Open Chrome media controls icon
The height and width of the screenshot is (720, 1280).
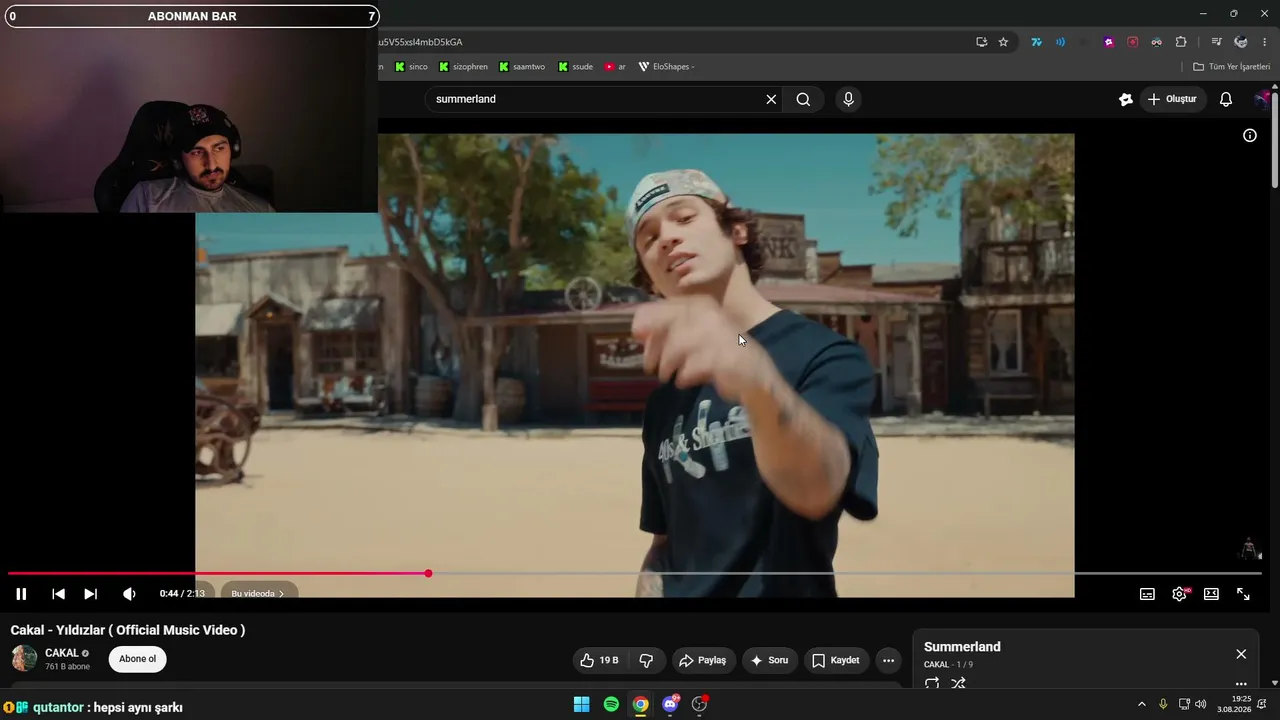coord(1216,42)
